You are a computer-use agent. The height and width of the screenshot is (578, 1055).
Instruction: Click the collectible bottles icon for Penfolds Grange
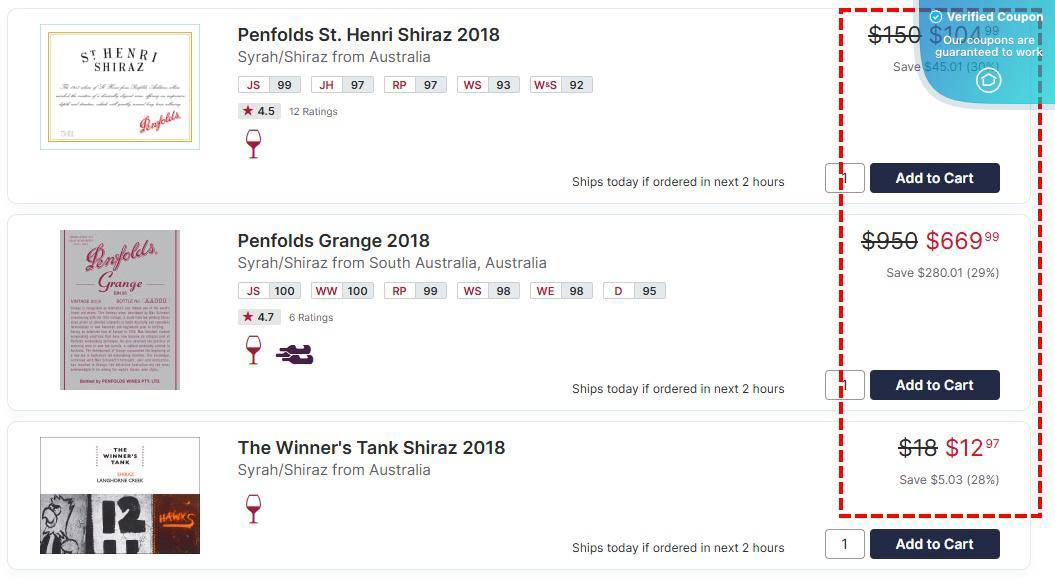[x=294, y=353]
